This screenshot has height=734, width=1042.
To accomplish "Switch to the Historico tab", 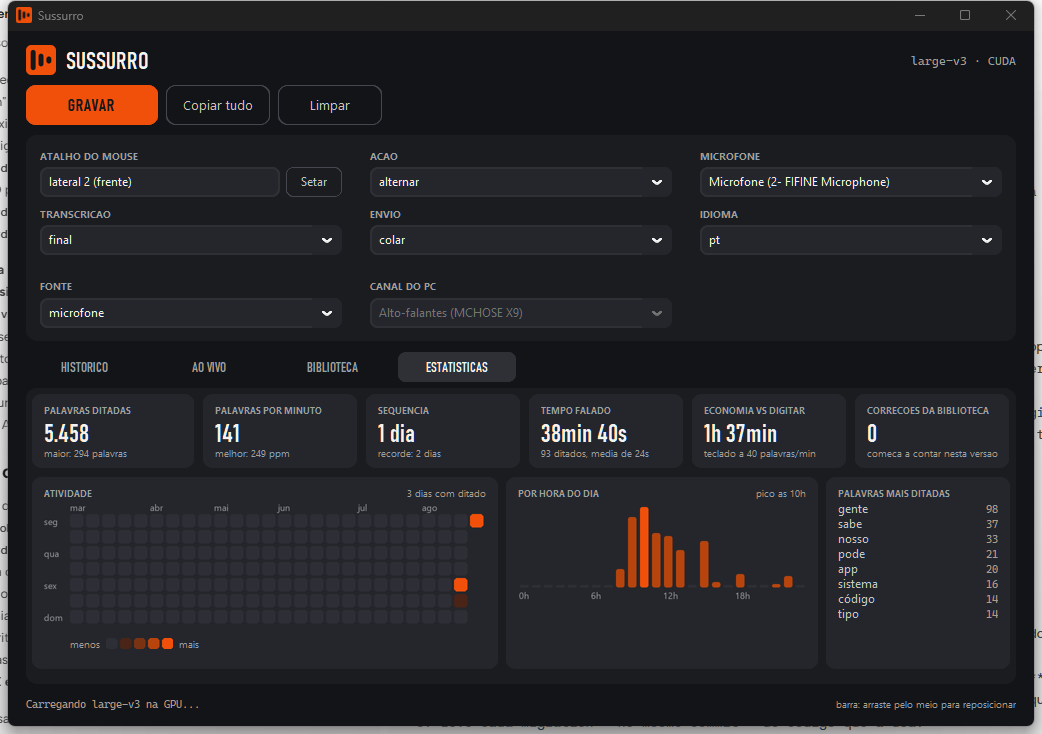I will point(84,367).
